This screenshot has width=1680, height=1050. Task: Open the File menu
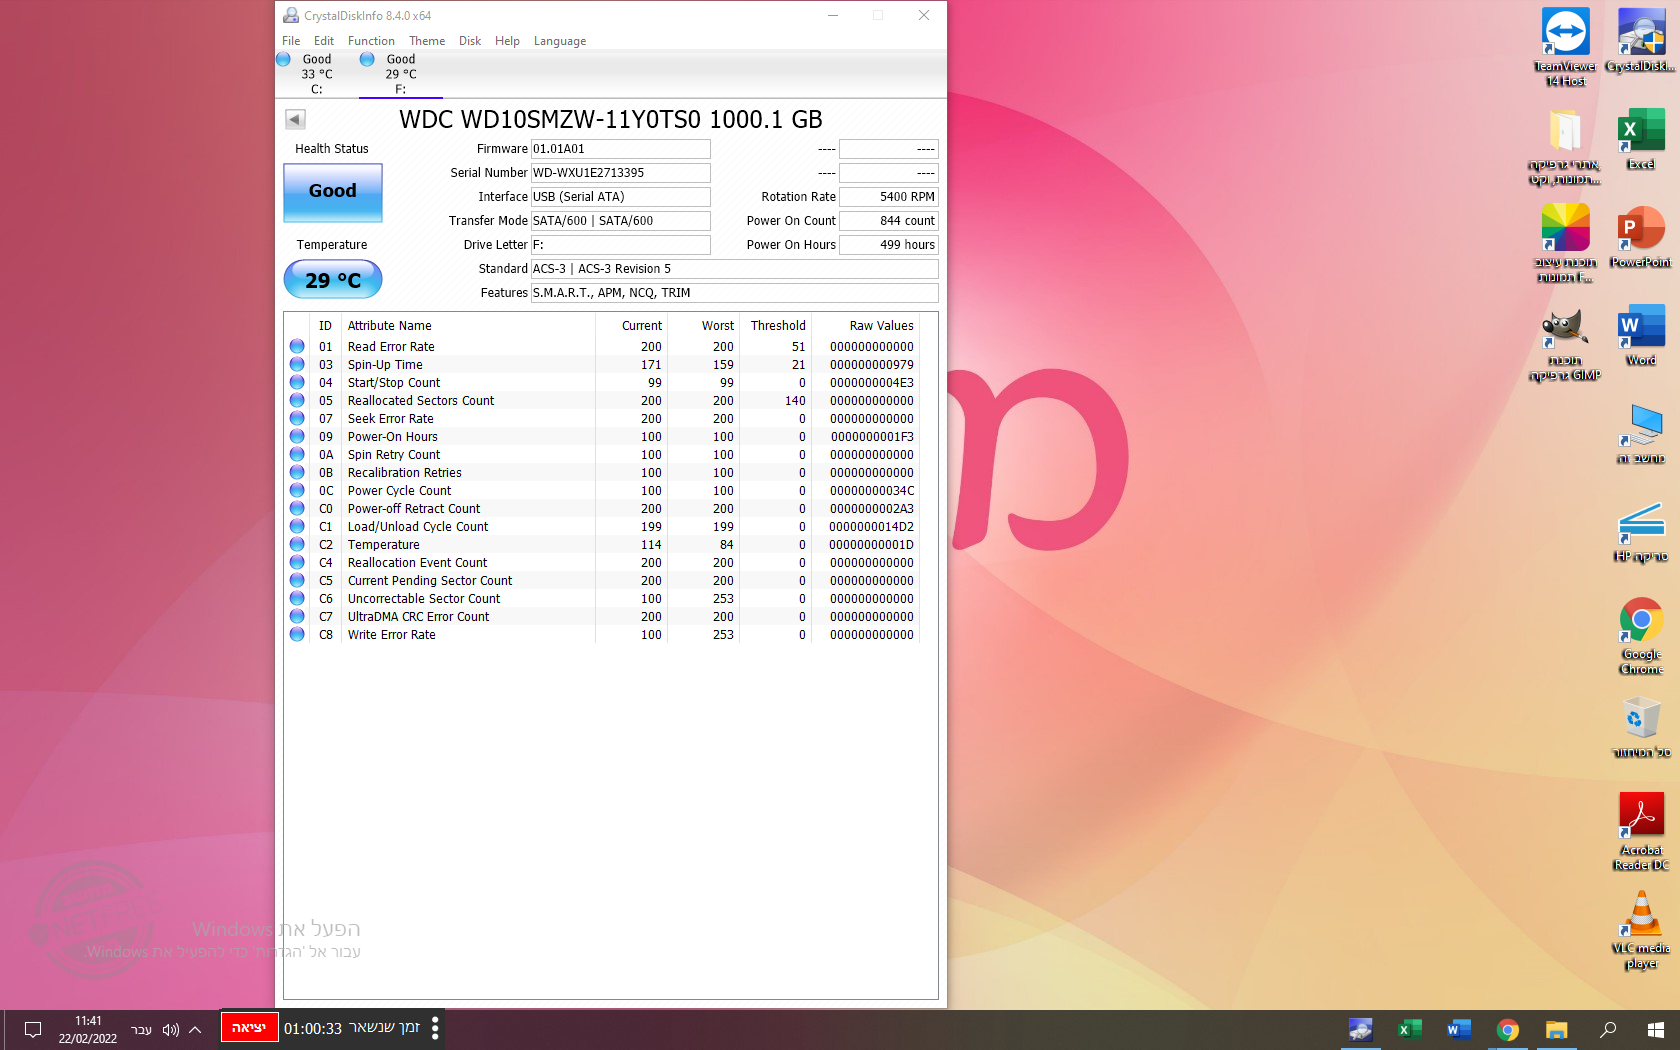pos(291,41)
